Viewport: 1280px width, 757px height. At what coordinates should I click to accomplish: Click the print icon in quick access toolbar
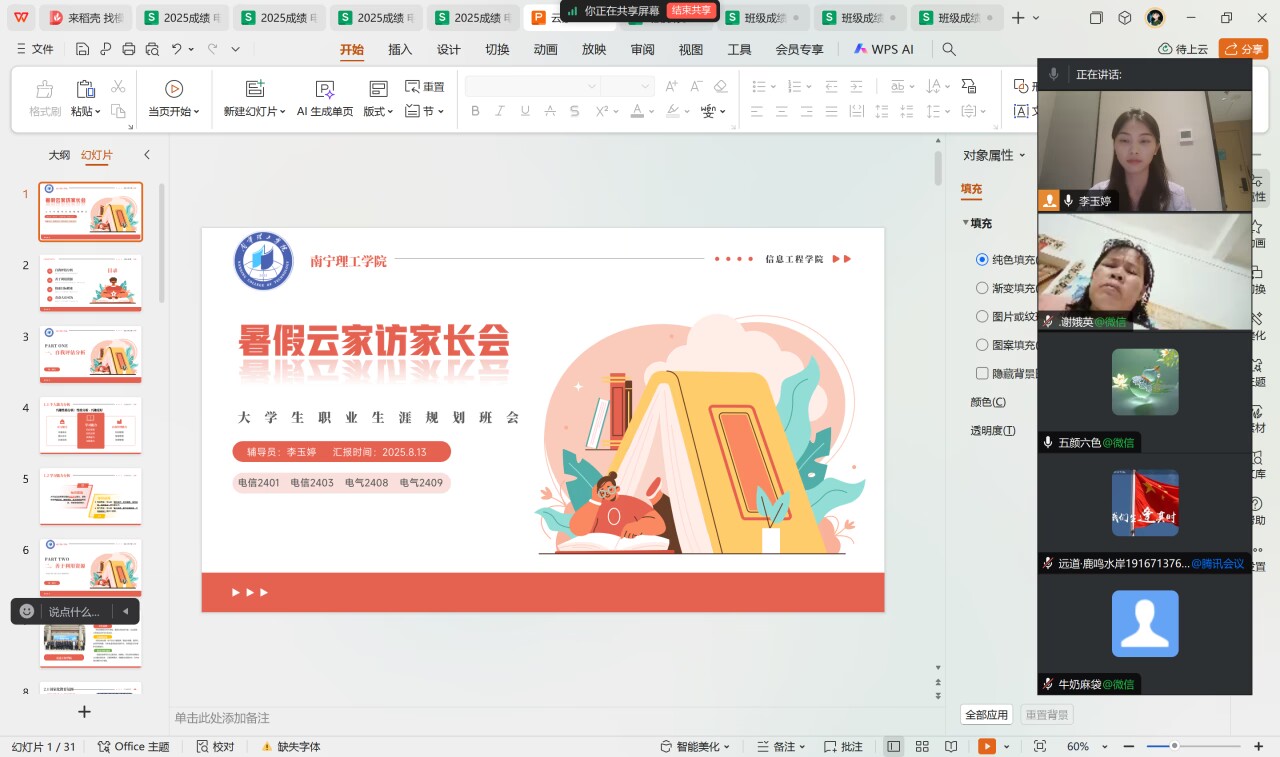pyautogui.click(x=128, y=49)
